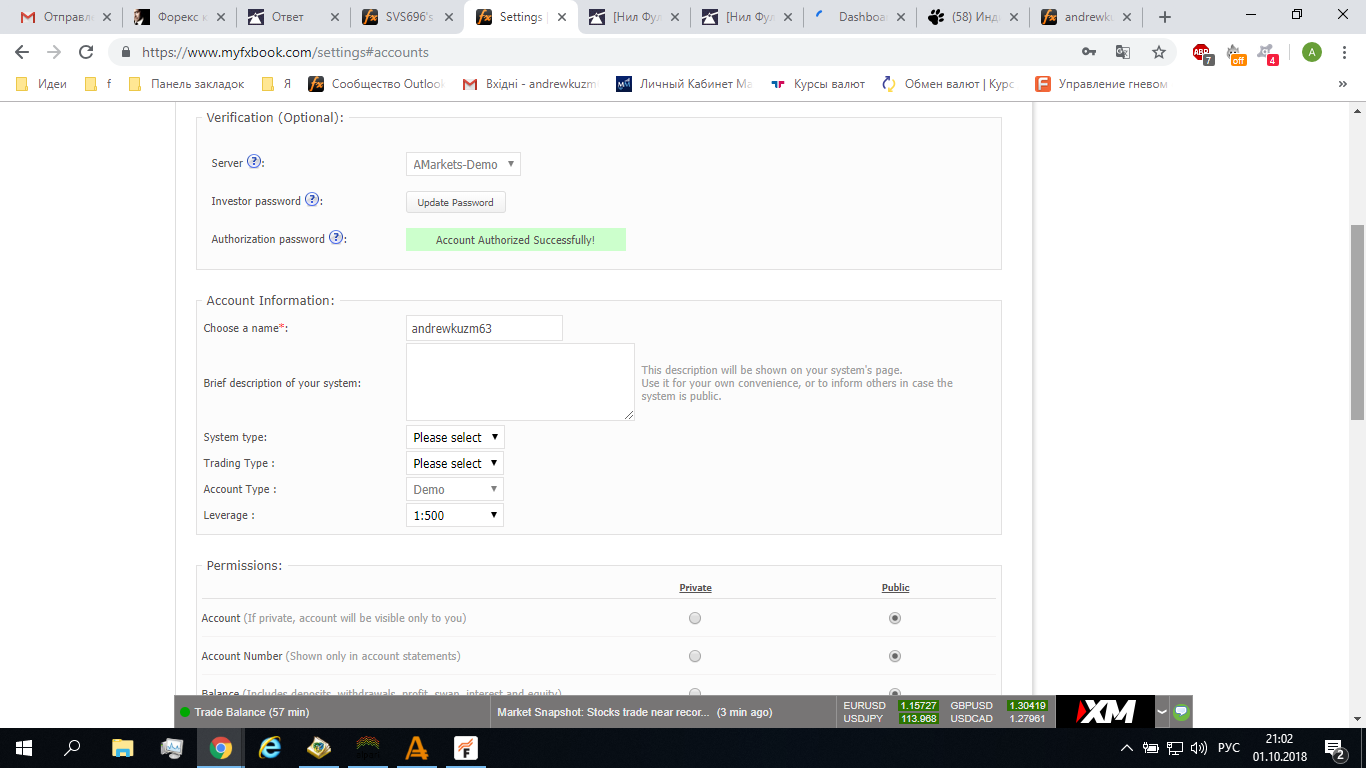
Task: Set Account permission to Public
Action: [895, 618]
